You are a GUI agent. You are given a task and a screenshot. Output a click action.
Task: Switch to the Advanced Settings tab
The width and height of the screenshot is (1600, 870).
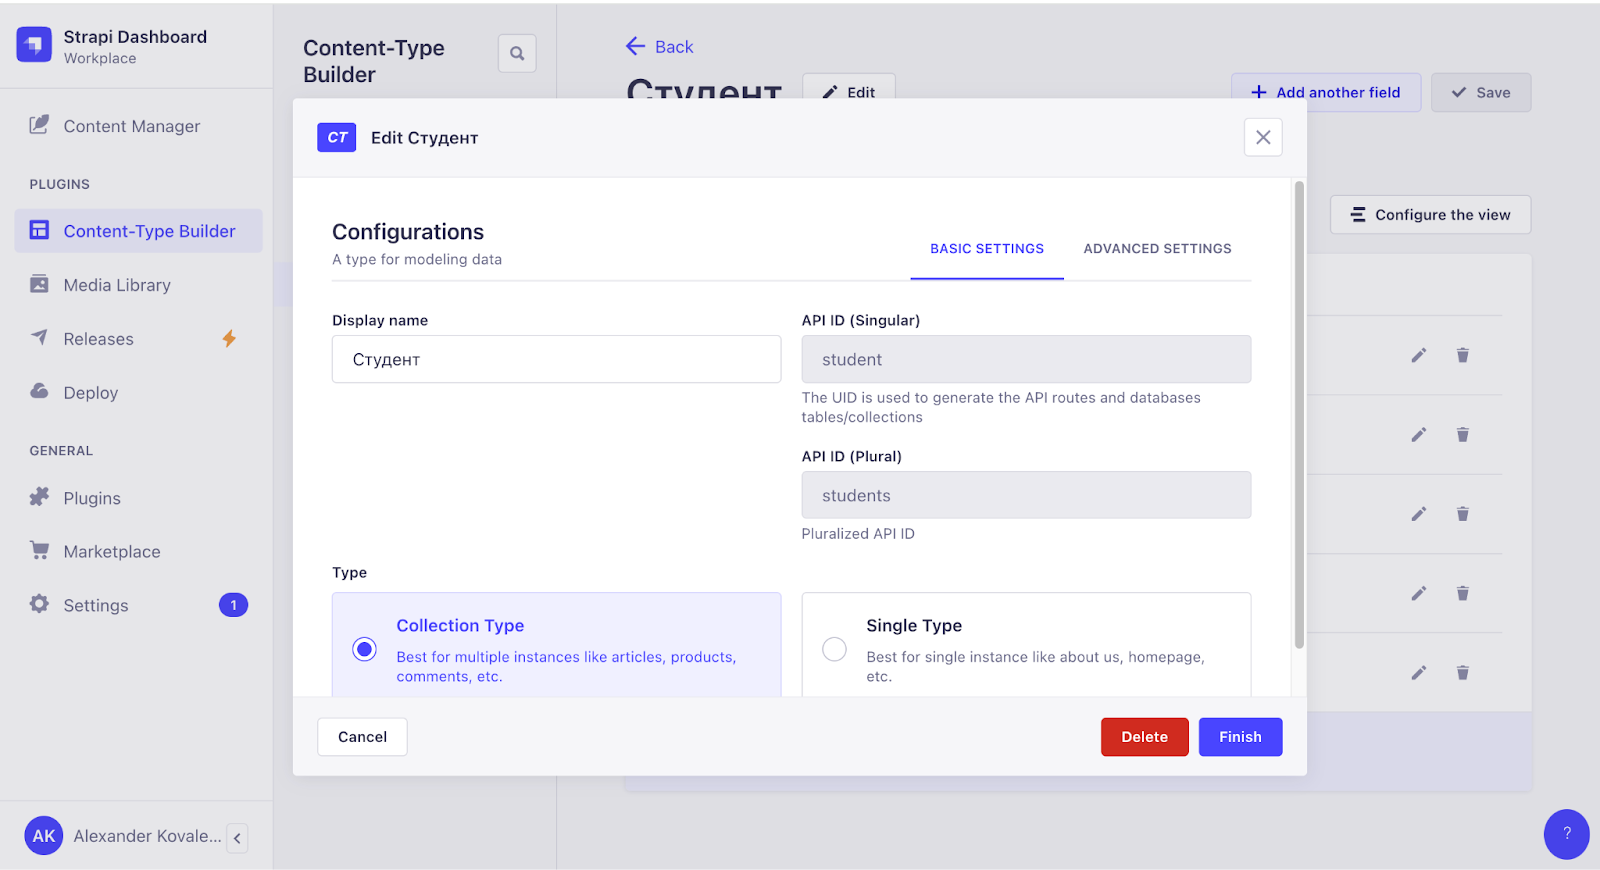click(1157, 248)
